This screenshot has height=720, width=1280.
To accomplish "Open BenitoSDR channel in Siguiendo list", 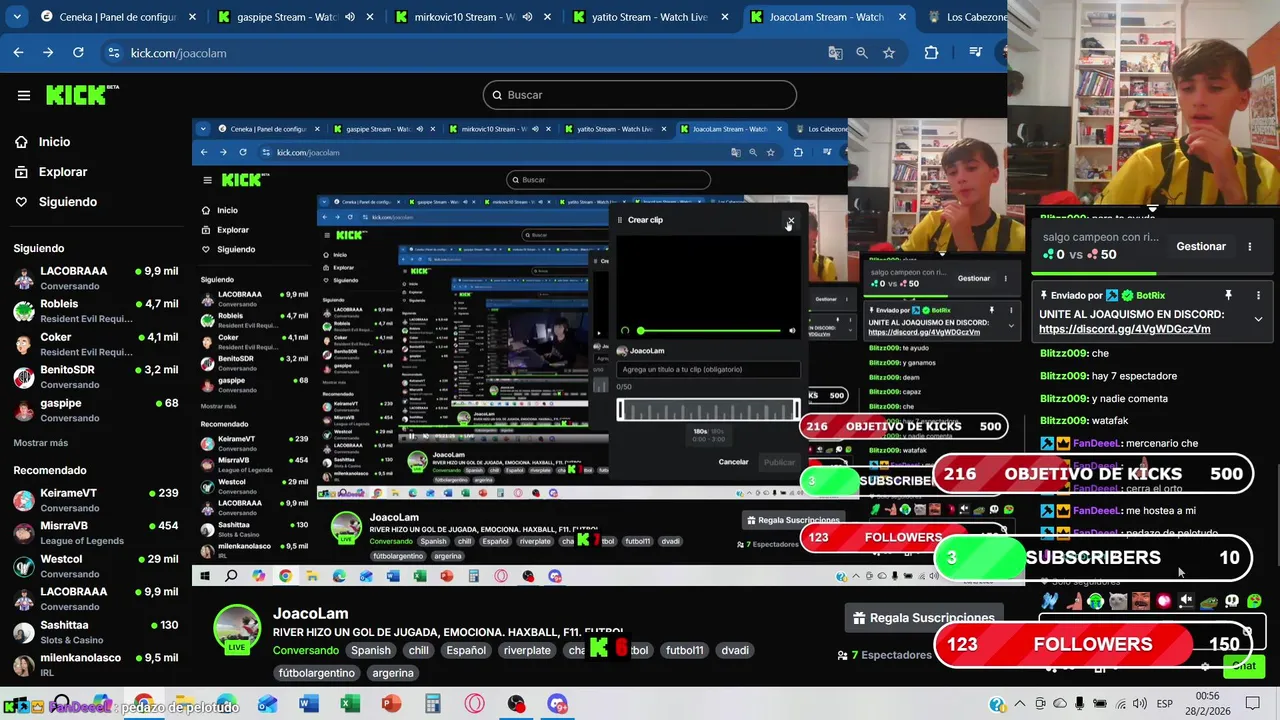I will (x=95, y=377).
